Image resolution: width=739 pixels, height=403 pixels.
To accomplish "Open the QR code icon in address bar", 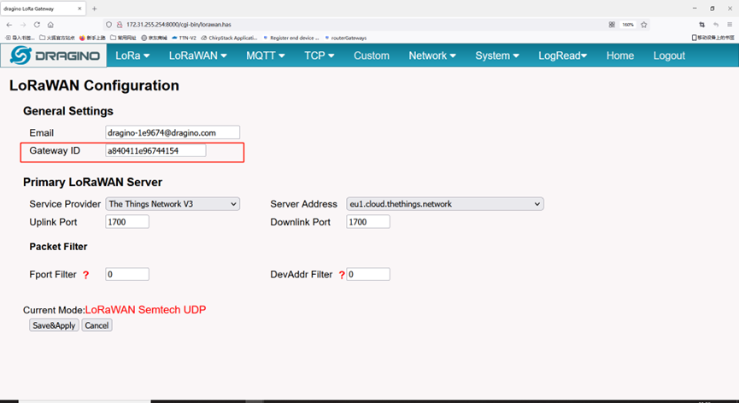I will [612, 25].
